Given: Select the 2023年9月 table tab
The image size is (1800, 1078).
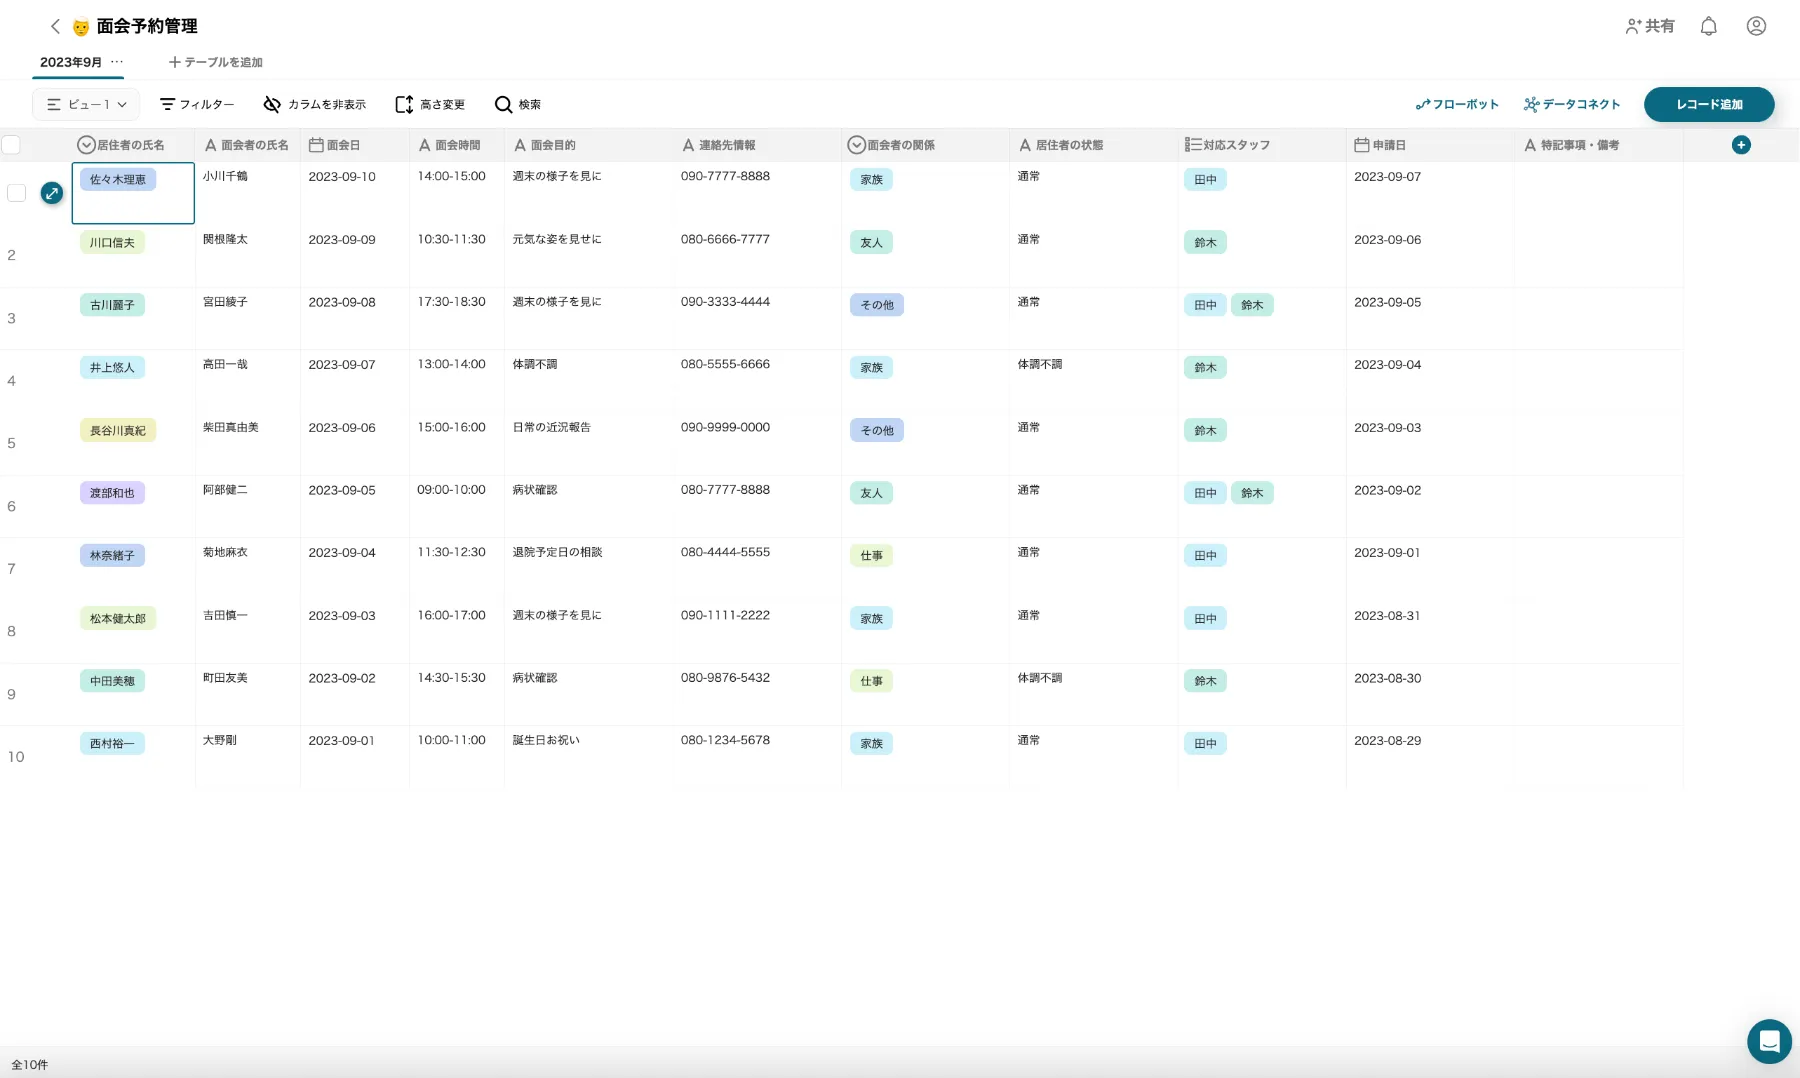Looking at the screenshot, I should click(71, 62).
